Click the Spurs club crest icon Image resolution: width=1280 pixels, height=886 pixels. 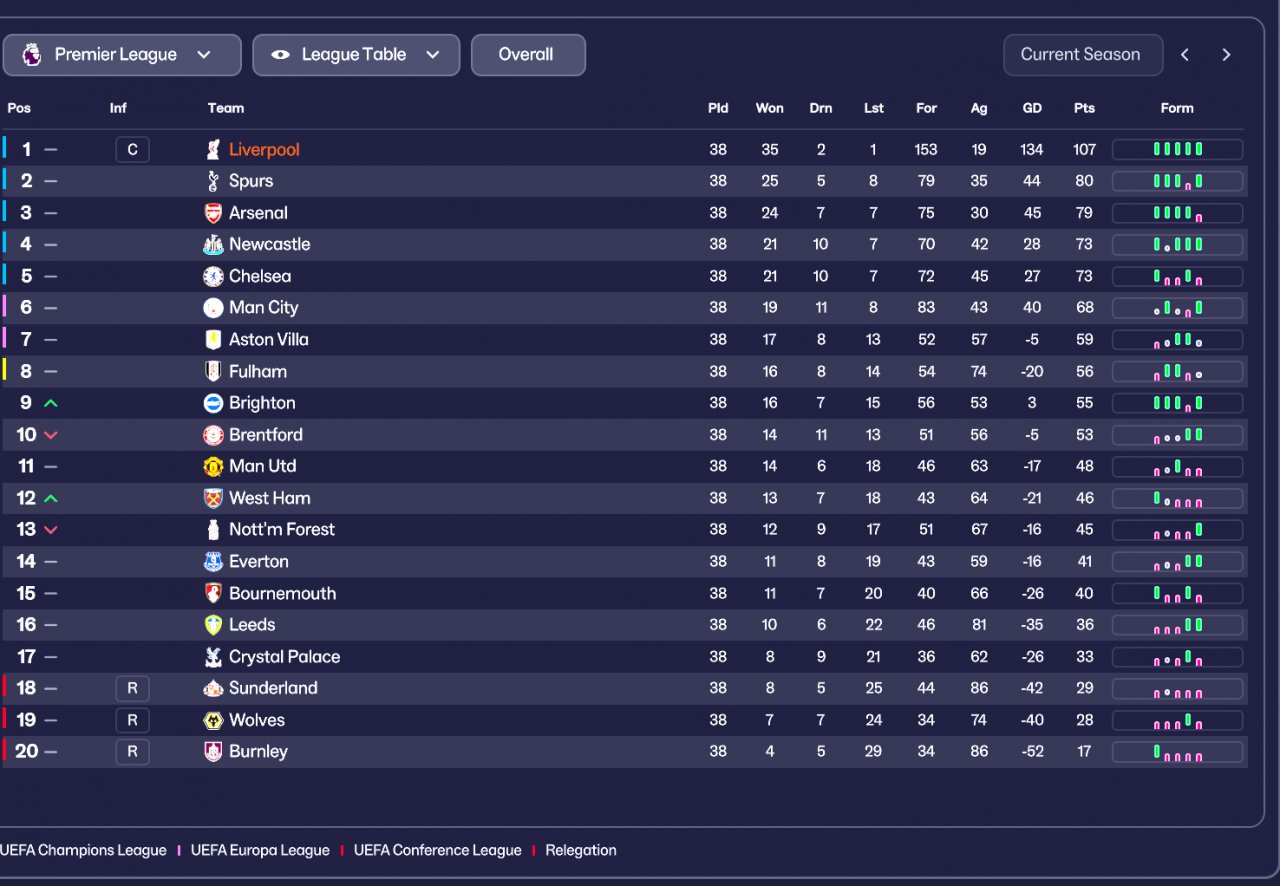click(x=213, y=181)
